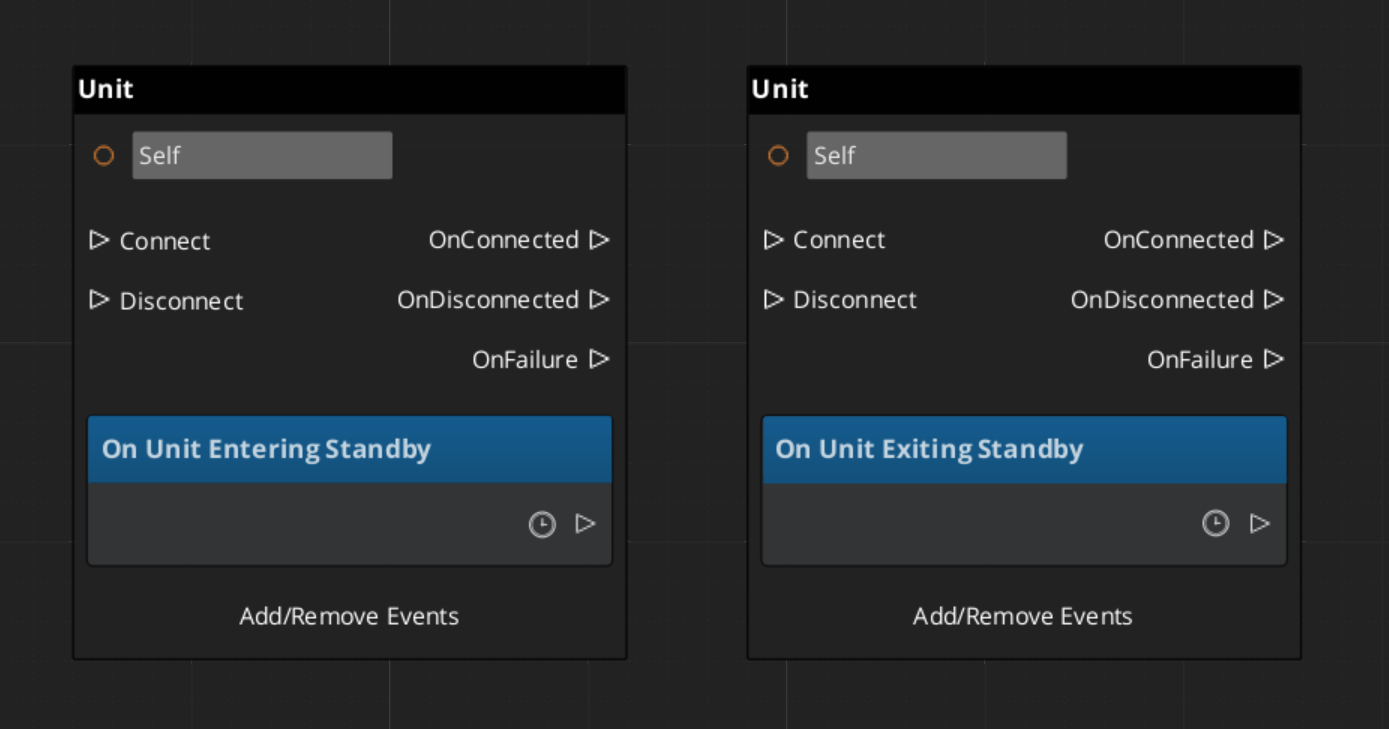This screenshot has height=729, width=1389.
Task: Click the OnFailure output port on the Exiting Standby node
Action: (x=1273, y=359)
